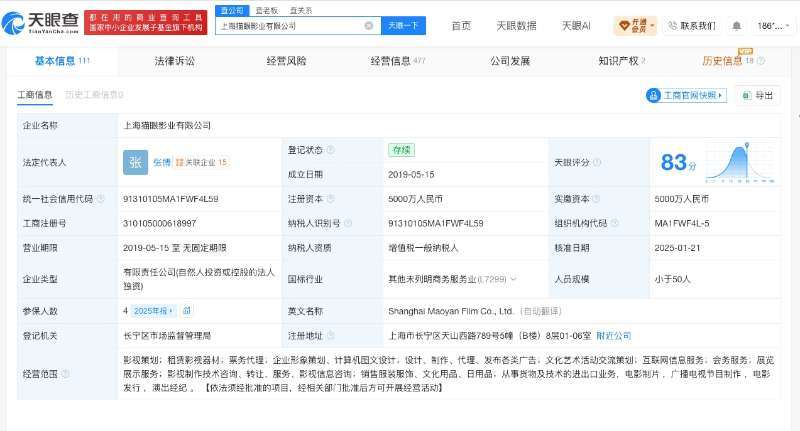
Task: Select the 工商信息 sub-tab
Action: (x=35, y=95)
